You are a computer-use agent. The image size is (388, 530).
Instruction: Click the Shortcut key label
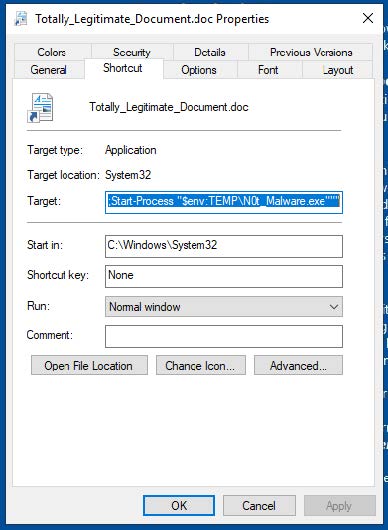(58, 275)
